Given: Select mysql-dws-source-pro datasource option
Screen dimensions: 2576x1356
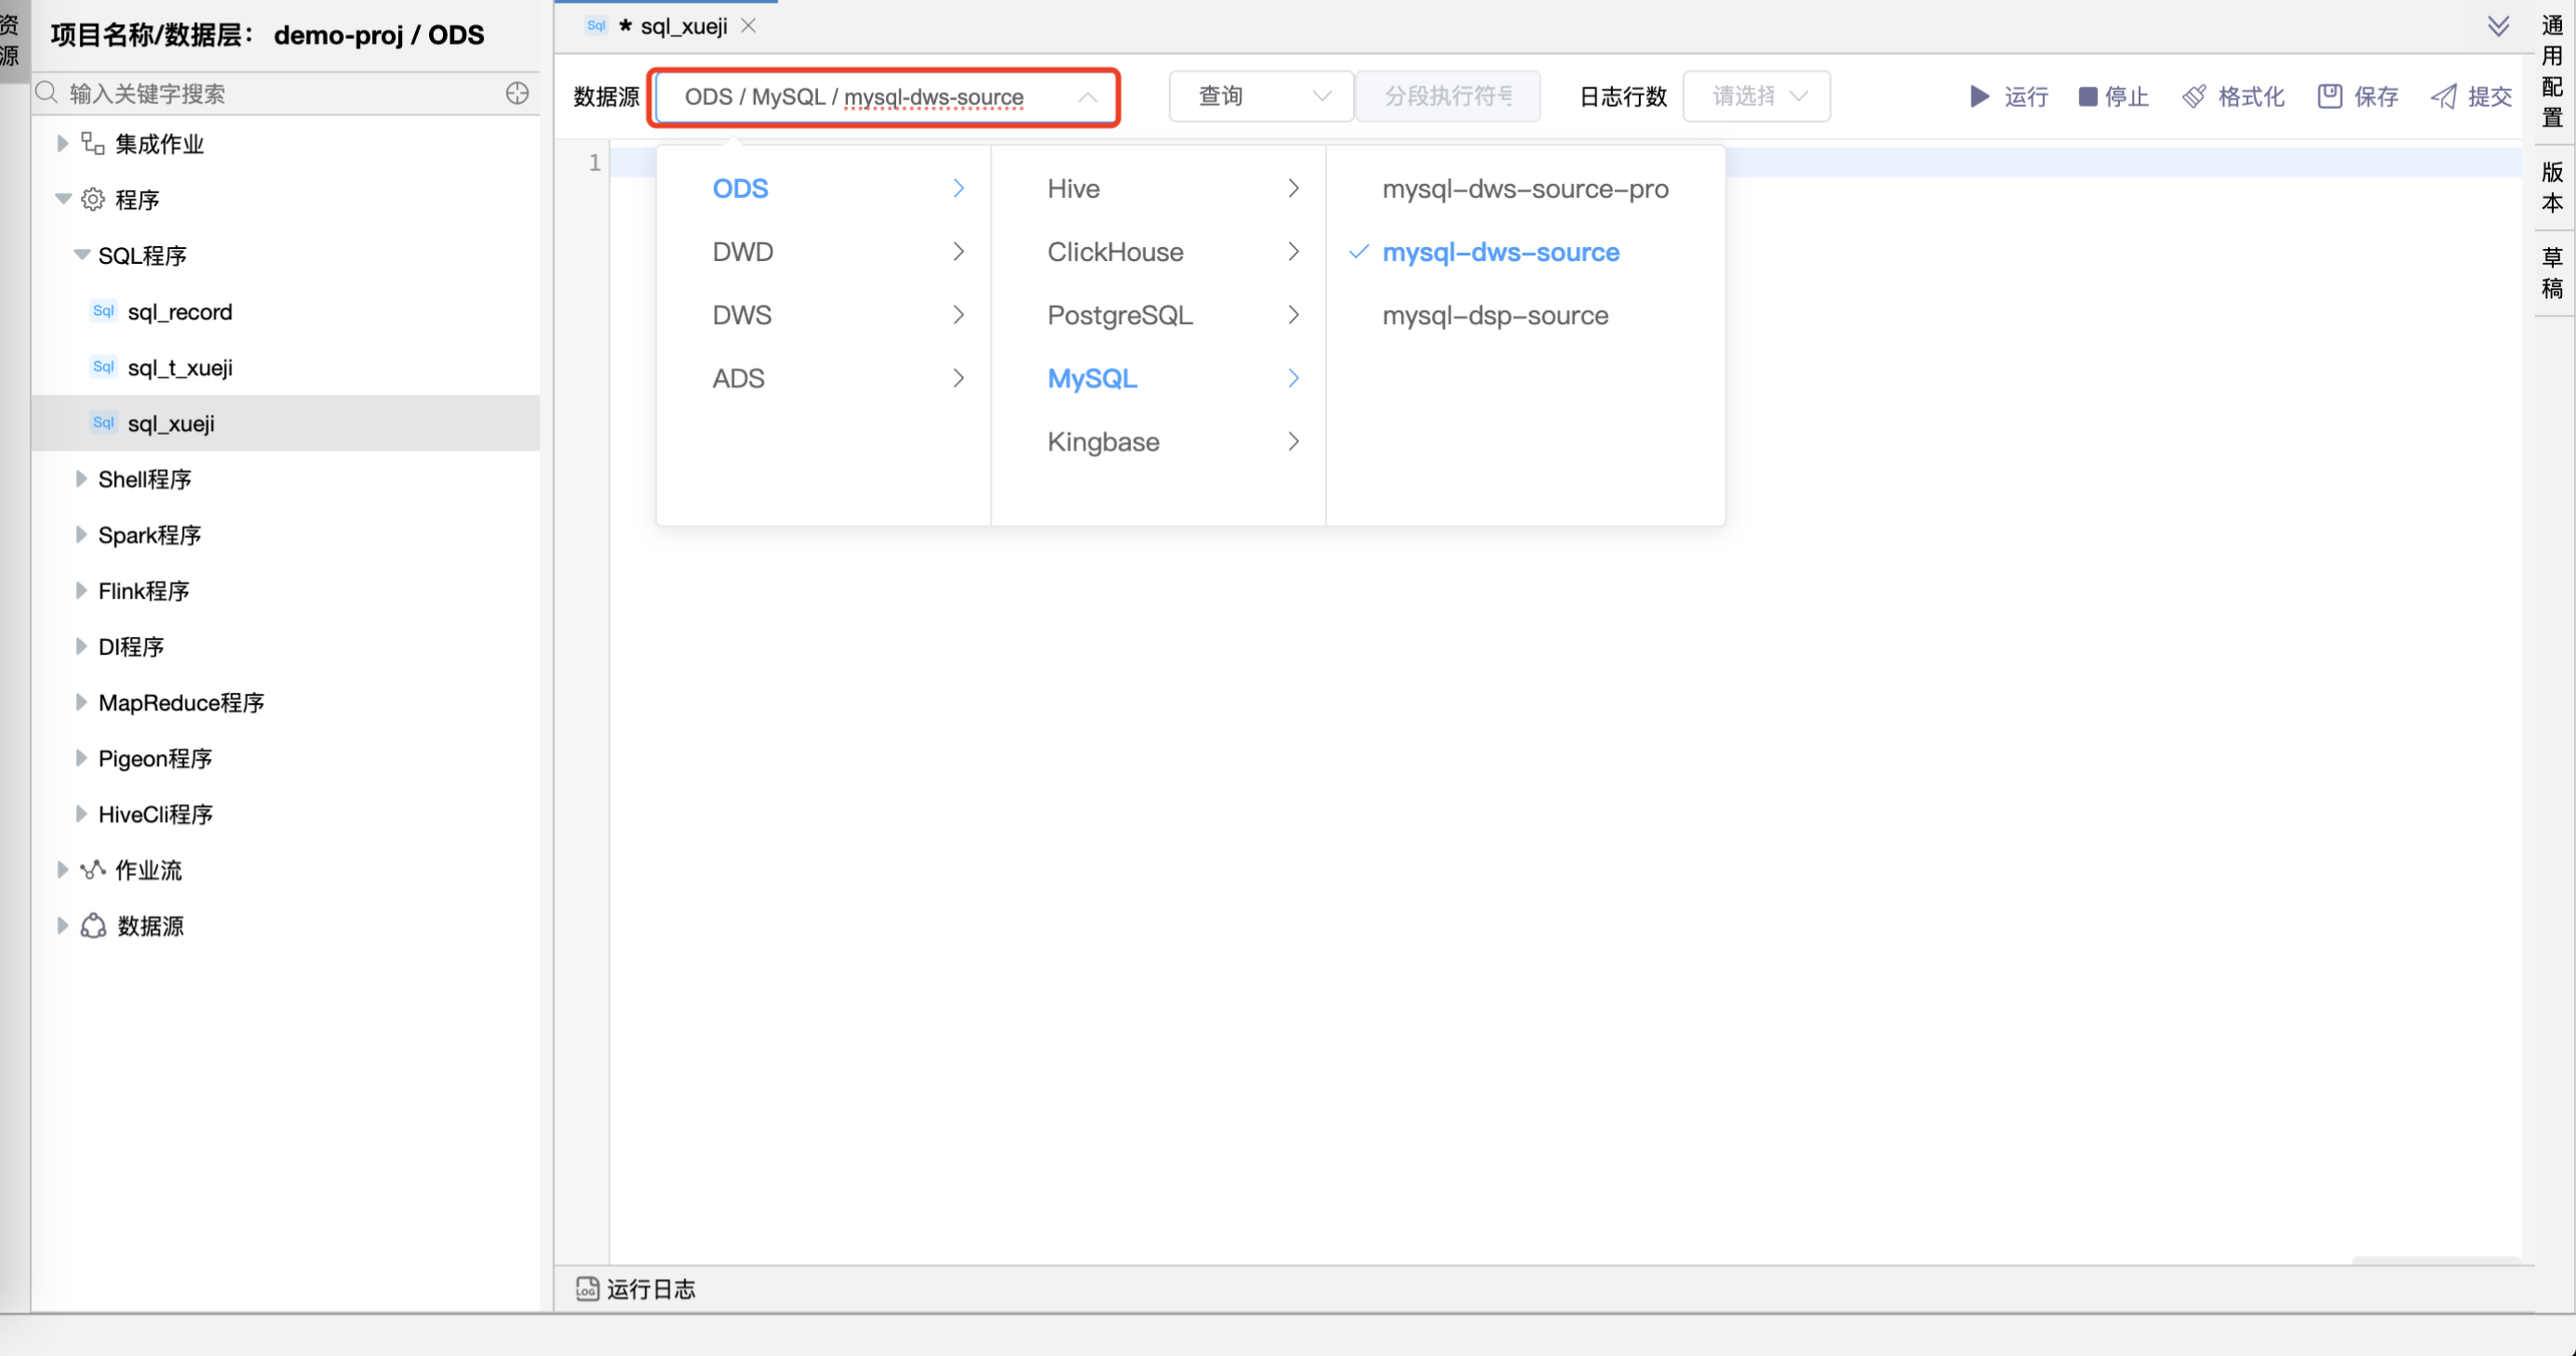Looking at the screenshot, I should point(1524,189).
